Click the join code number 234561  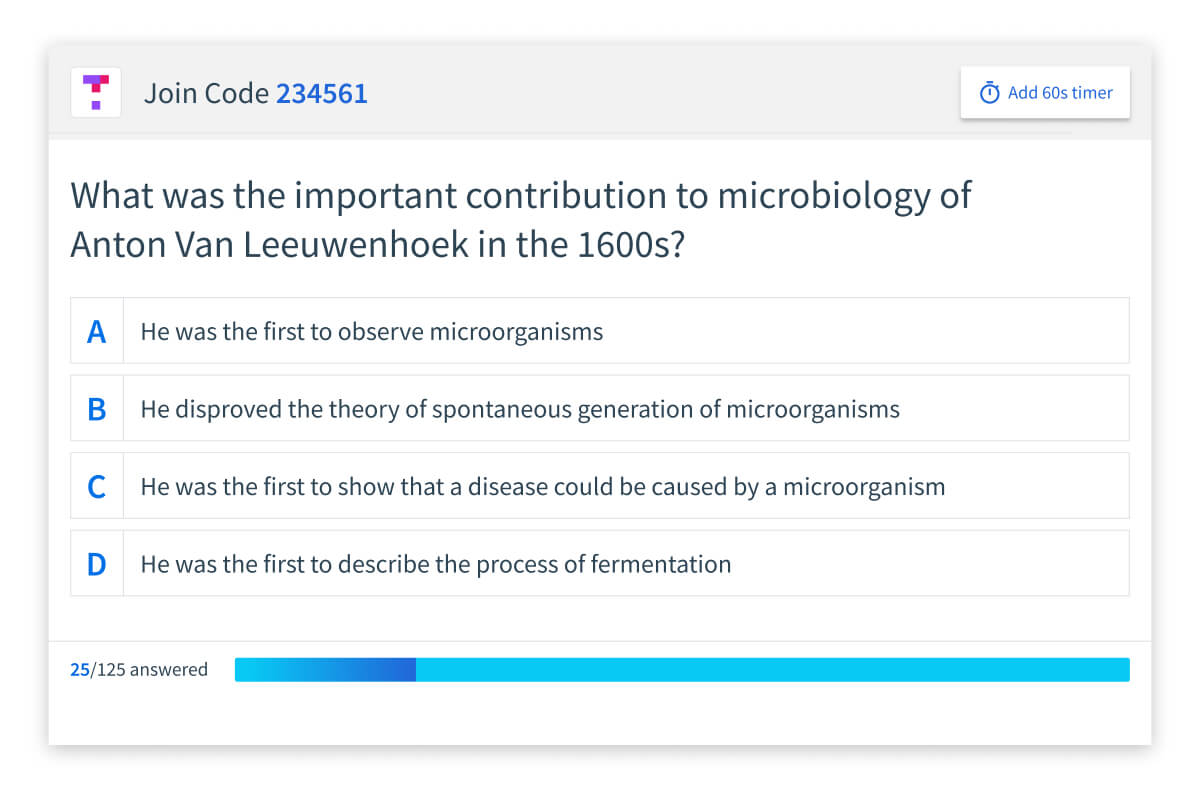322,93
